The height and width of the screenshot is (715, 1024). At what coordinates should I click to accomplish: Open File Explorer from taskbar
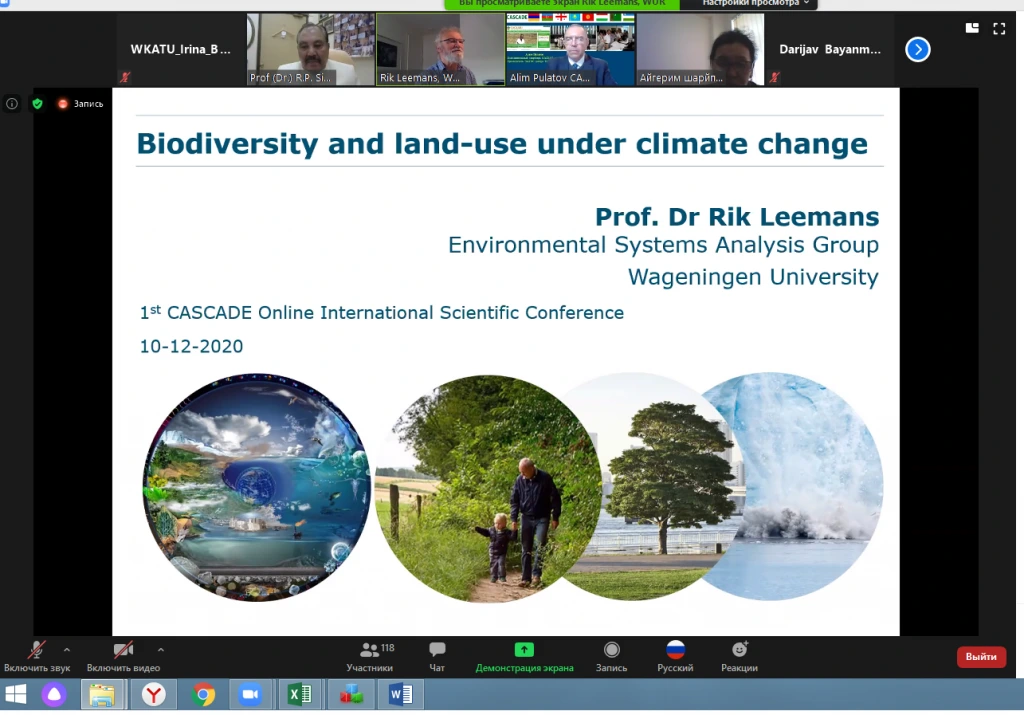(x=103, y=694)
